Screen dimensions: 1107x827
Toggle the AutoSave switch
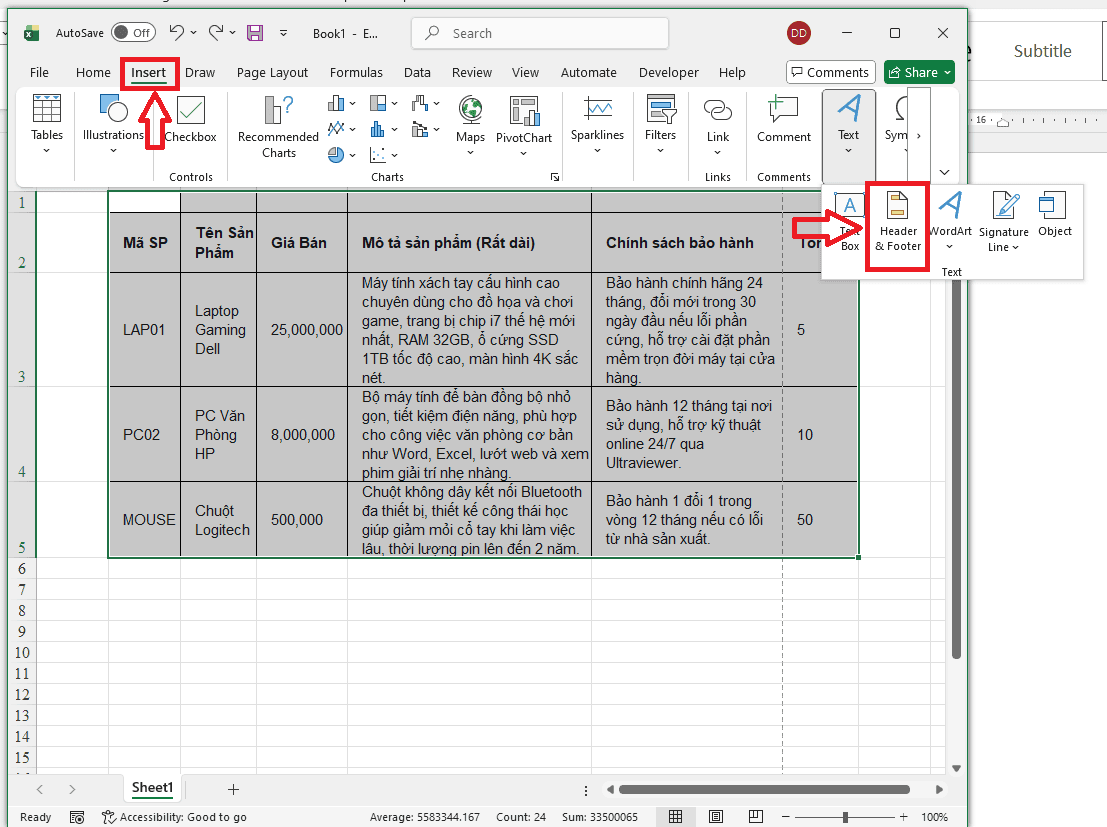click(133, 32)
